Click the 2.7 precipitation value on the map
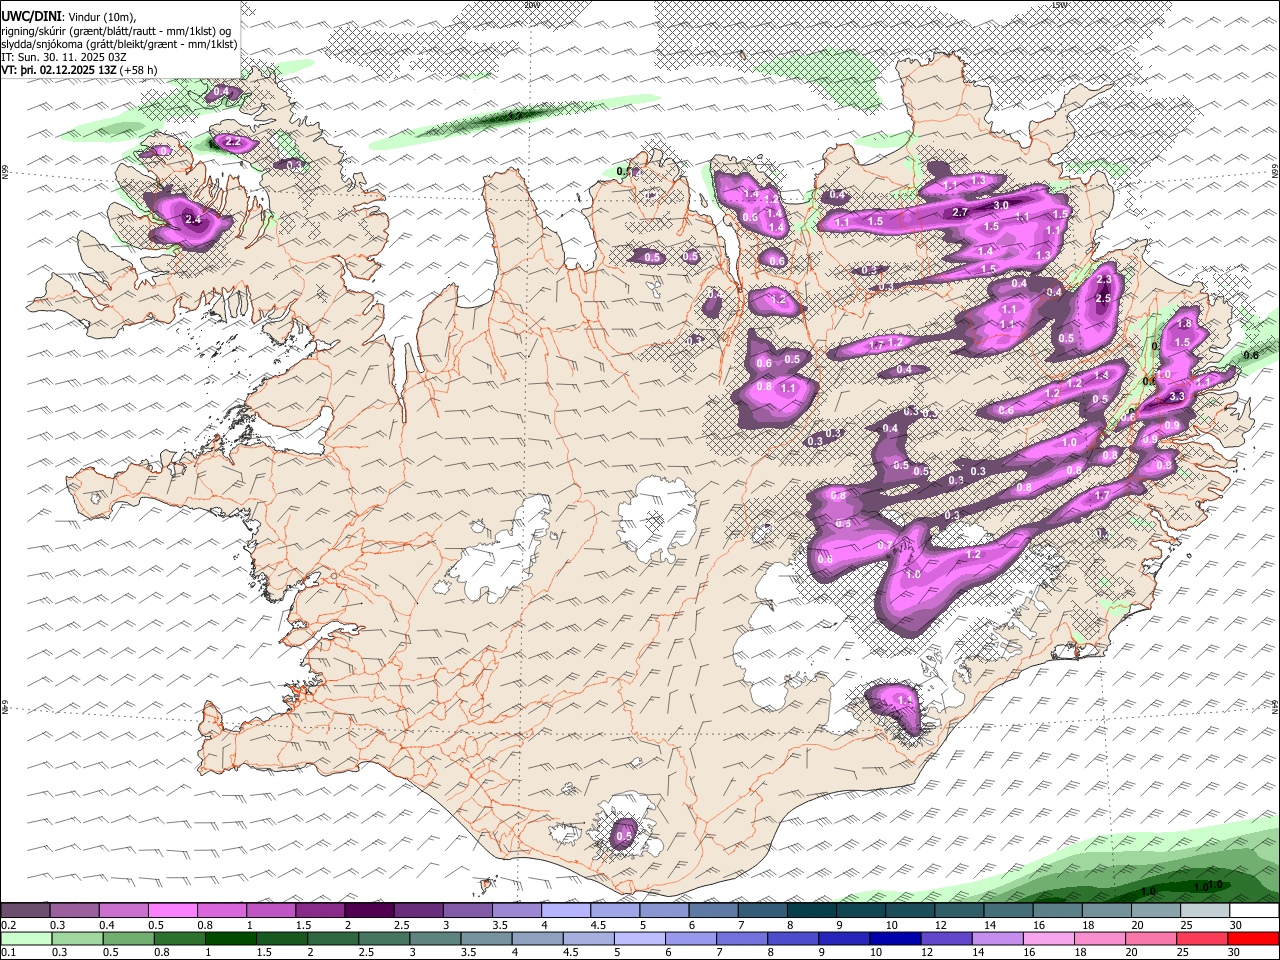The height and width of the screenshot is (960, 1280). [x=961, y=212]
